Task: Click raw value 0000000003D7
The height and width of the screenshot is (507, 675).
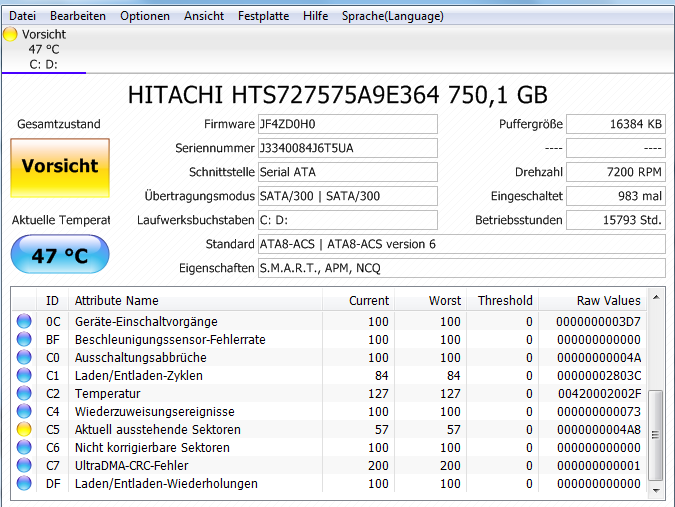Action: 598,322
